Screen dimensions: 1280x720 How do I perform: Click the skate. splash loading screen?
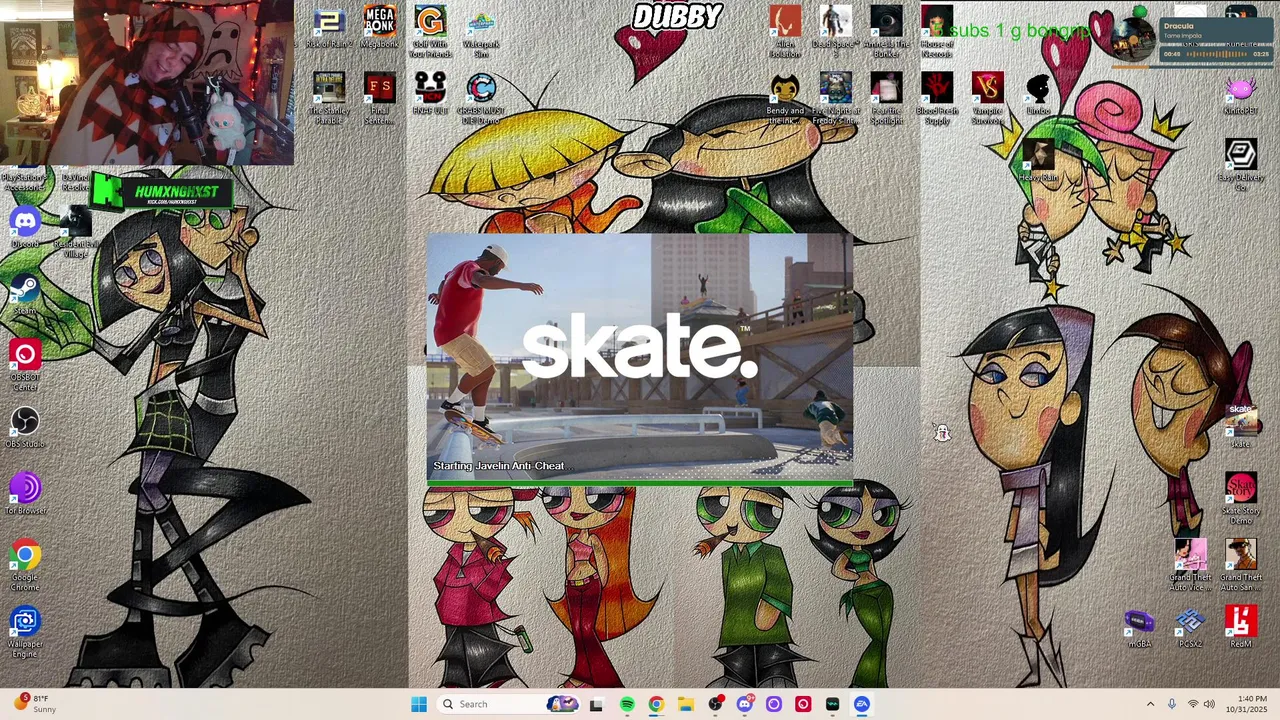click(x=640, y=360)
